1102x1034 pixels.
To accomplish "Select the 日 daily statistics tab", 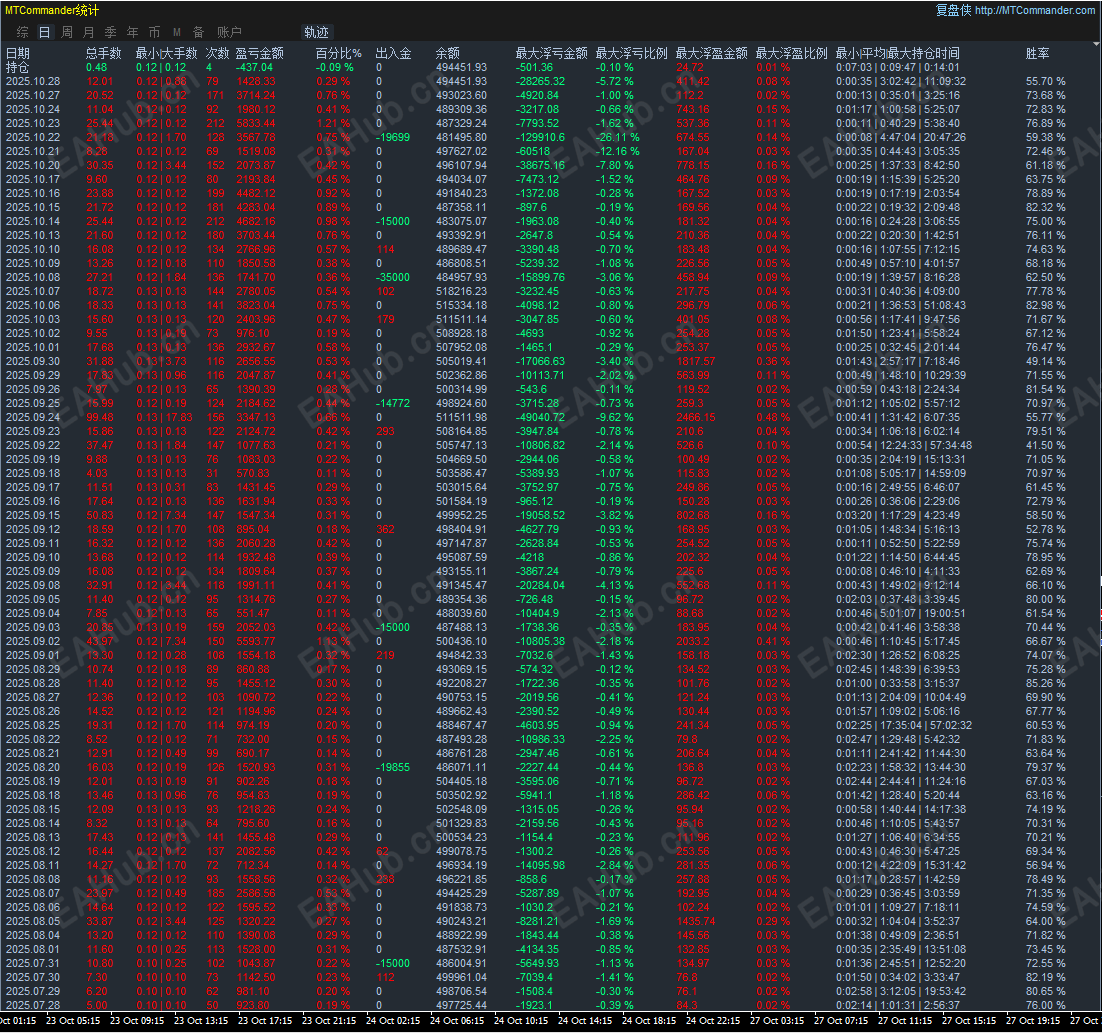I will 44,32.
